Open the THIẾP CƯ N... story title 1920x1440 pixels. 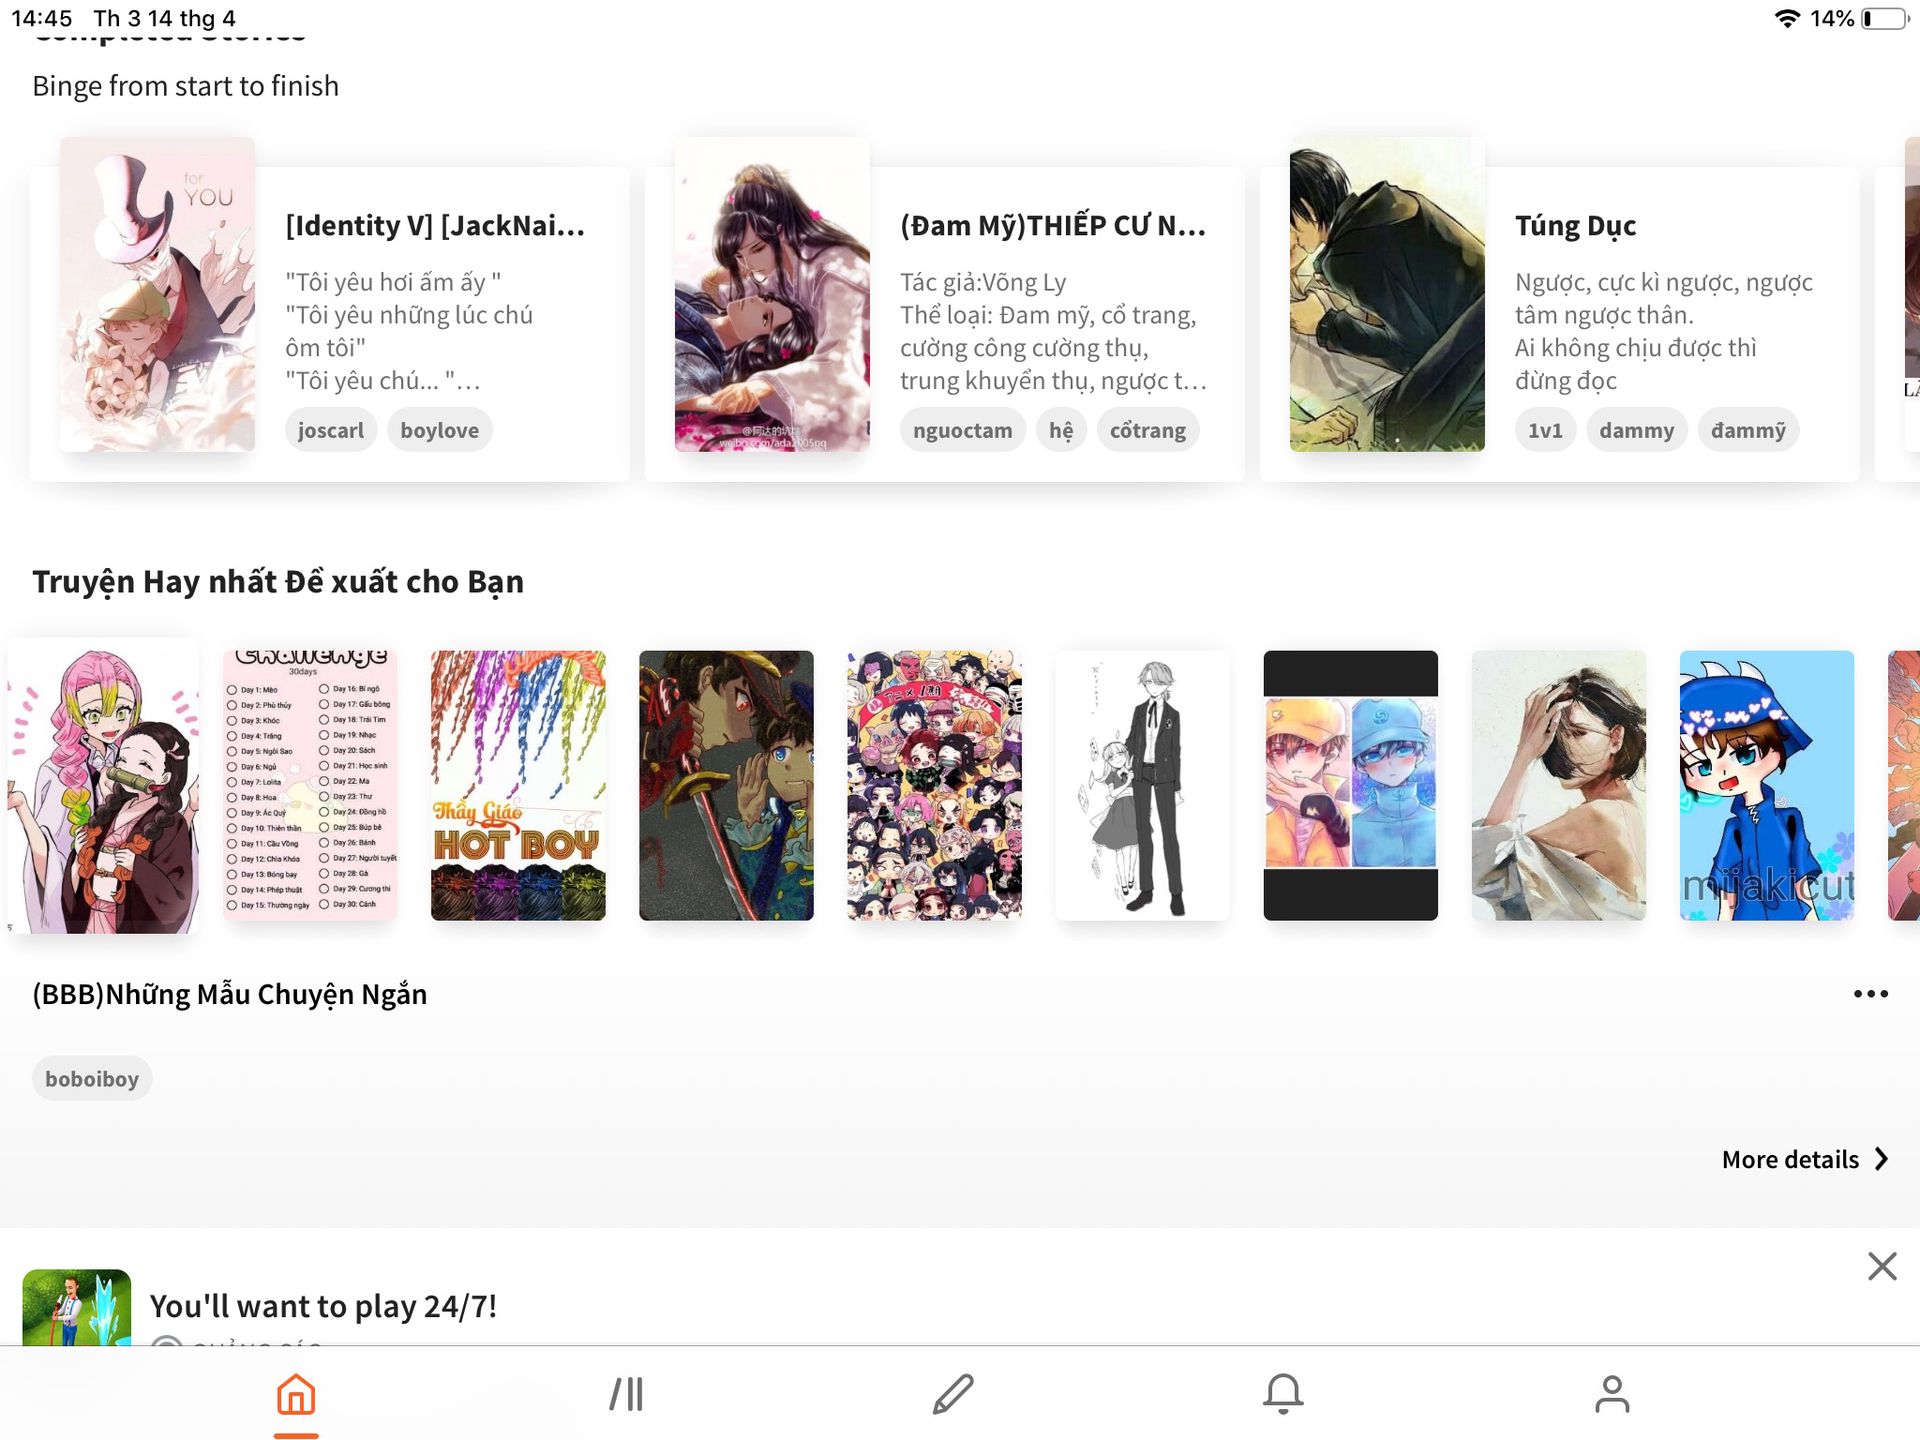tap(1052, 225)
